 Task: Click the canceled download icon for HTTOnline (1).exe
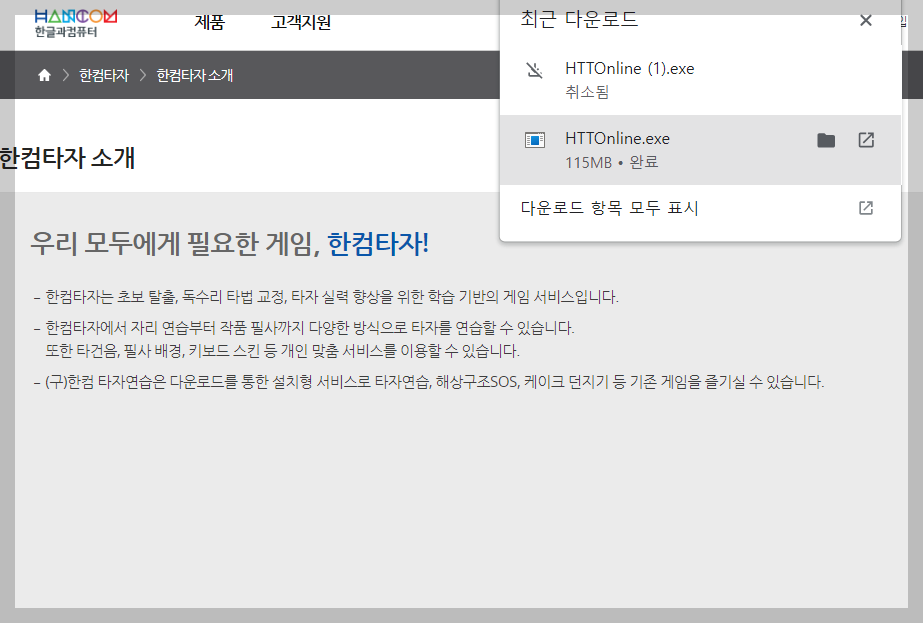tap(534, 71)
